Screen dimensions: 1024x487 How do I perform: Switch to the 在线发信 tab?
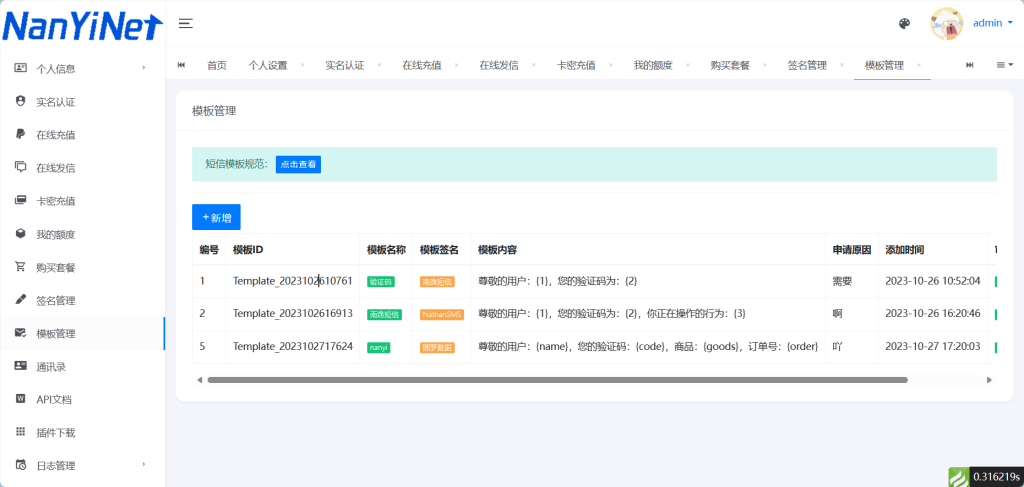(499, 65)
